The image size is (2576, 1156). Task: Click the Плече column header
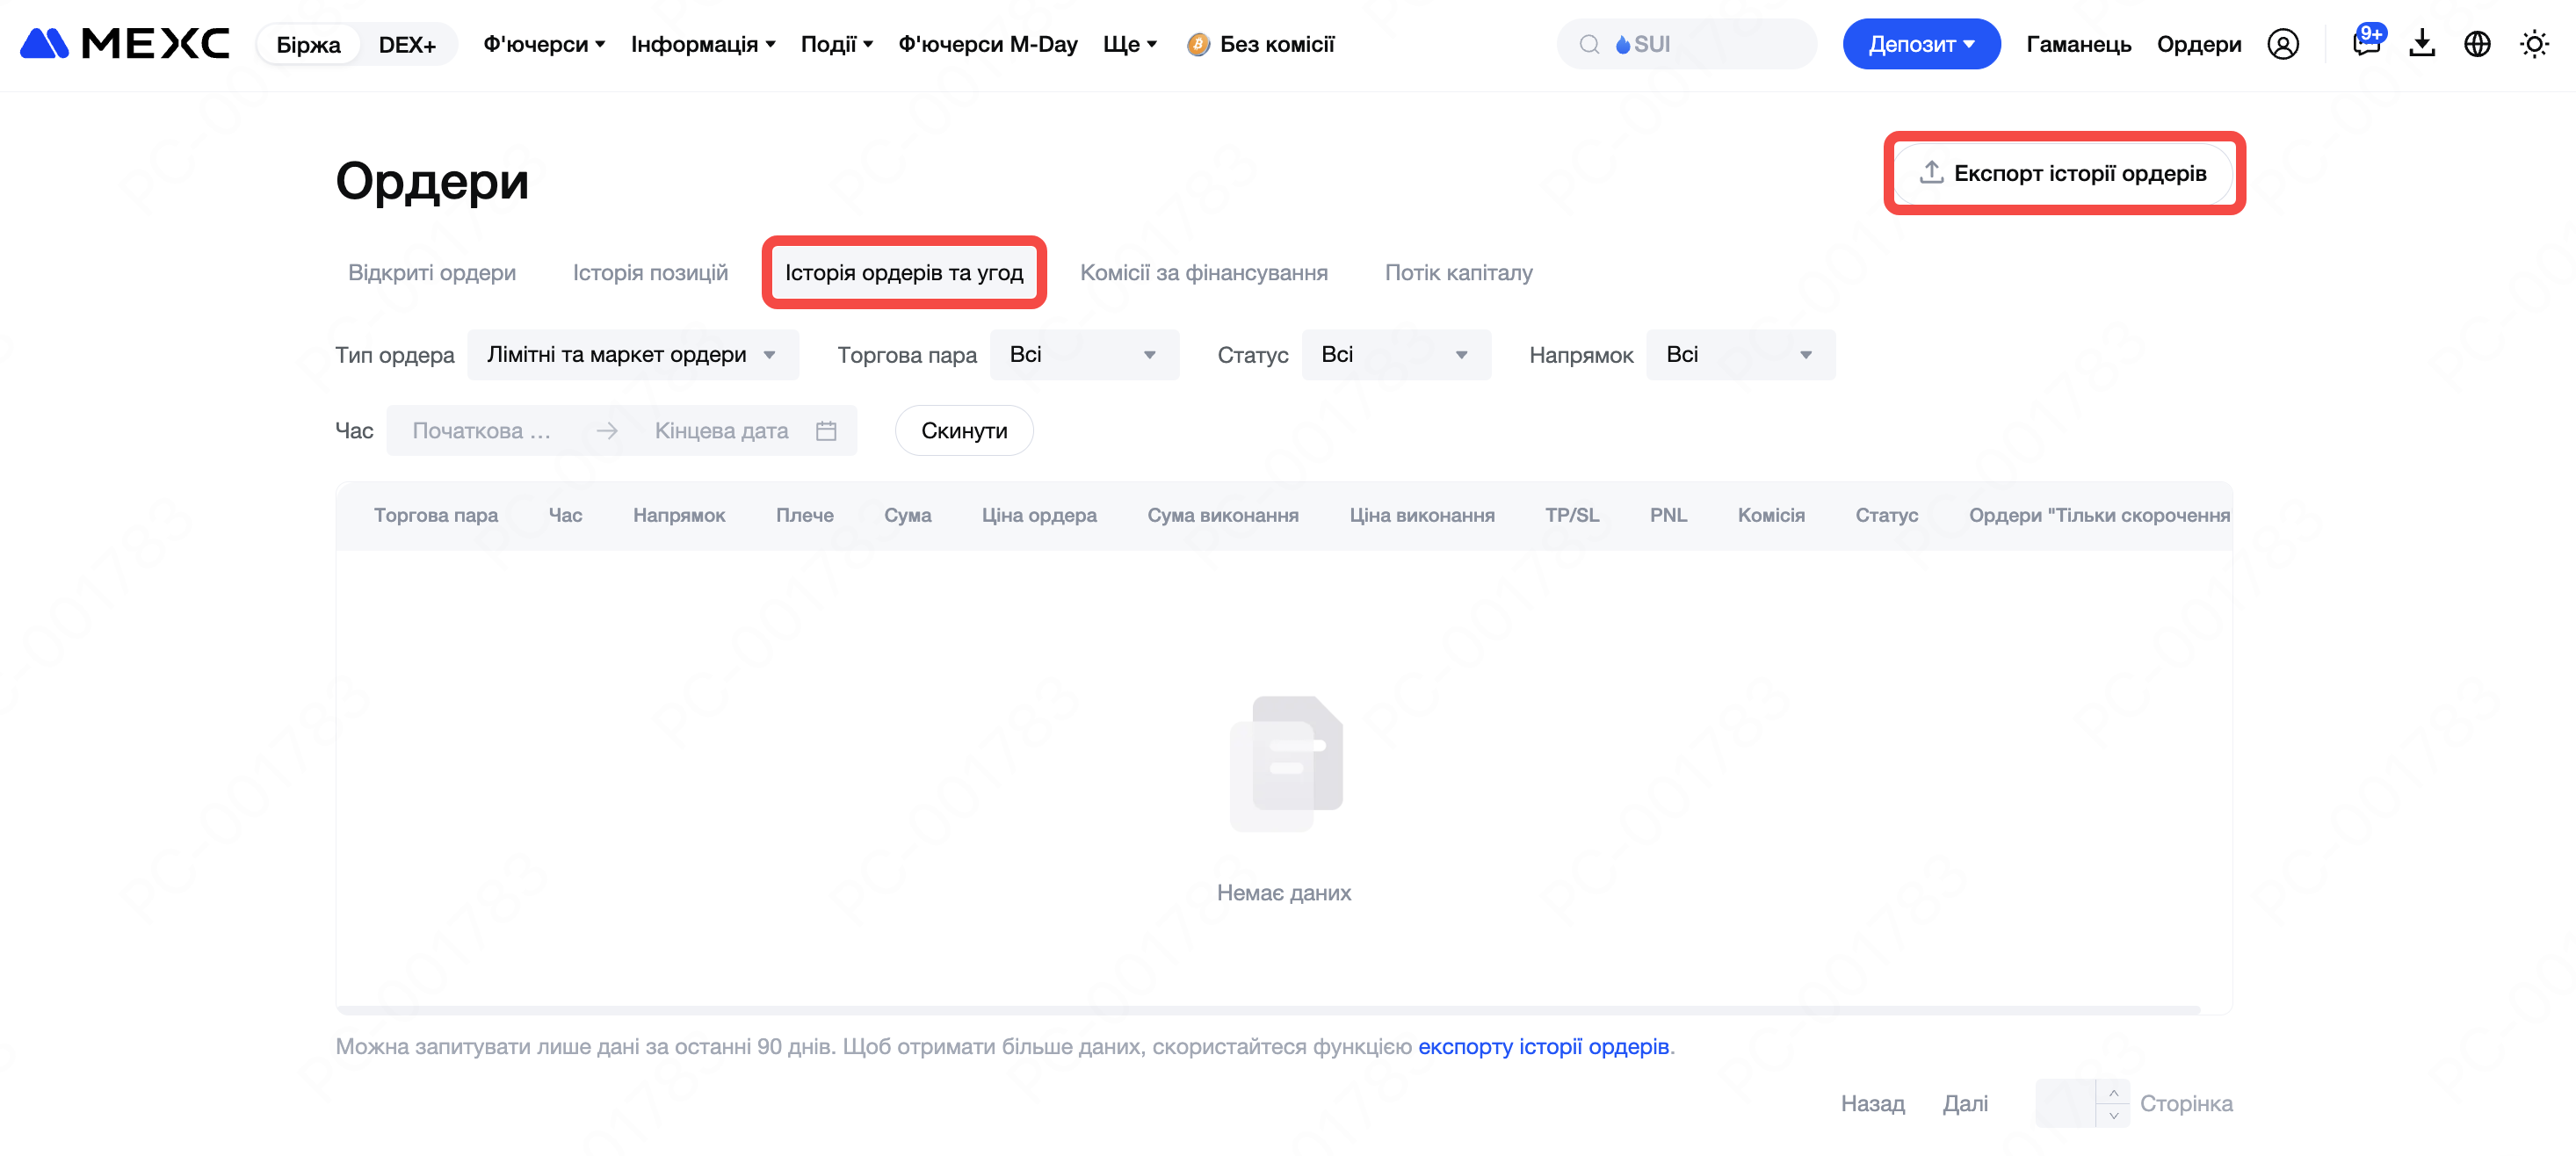pyautogui.click(x=804, y=516)
